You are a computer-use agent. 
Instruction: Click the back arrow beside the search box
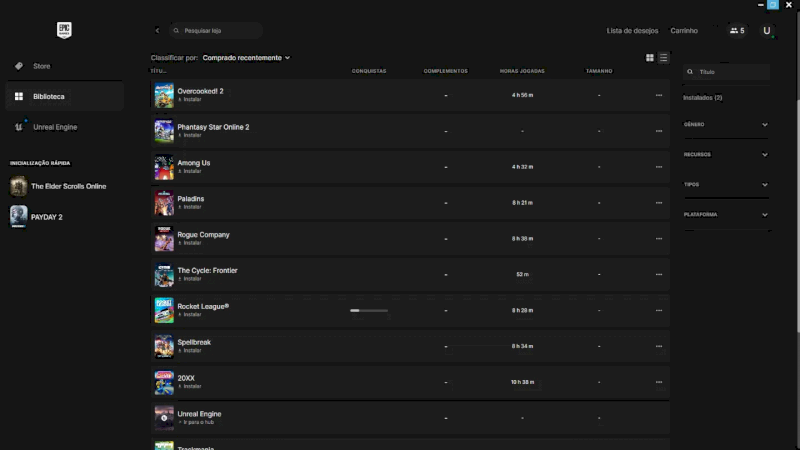pyautogui.click(x=157, y=31)
